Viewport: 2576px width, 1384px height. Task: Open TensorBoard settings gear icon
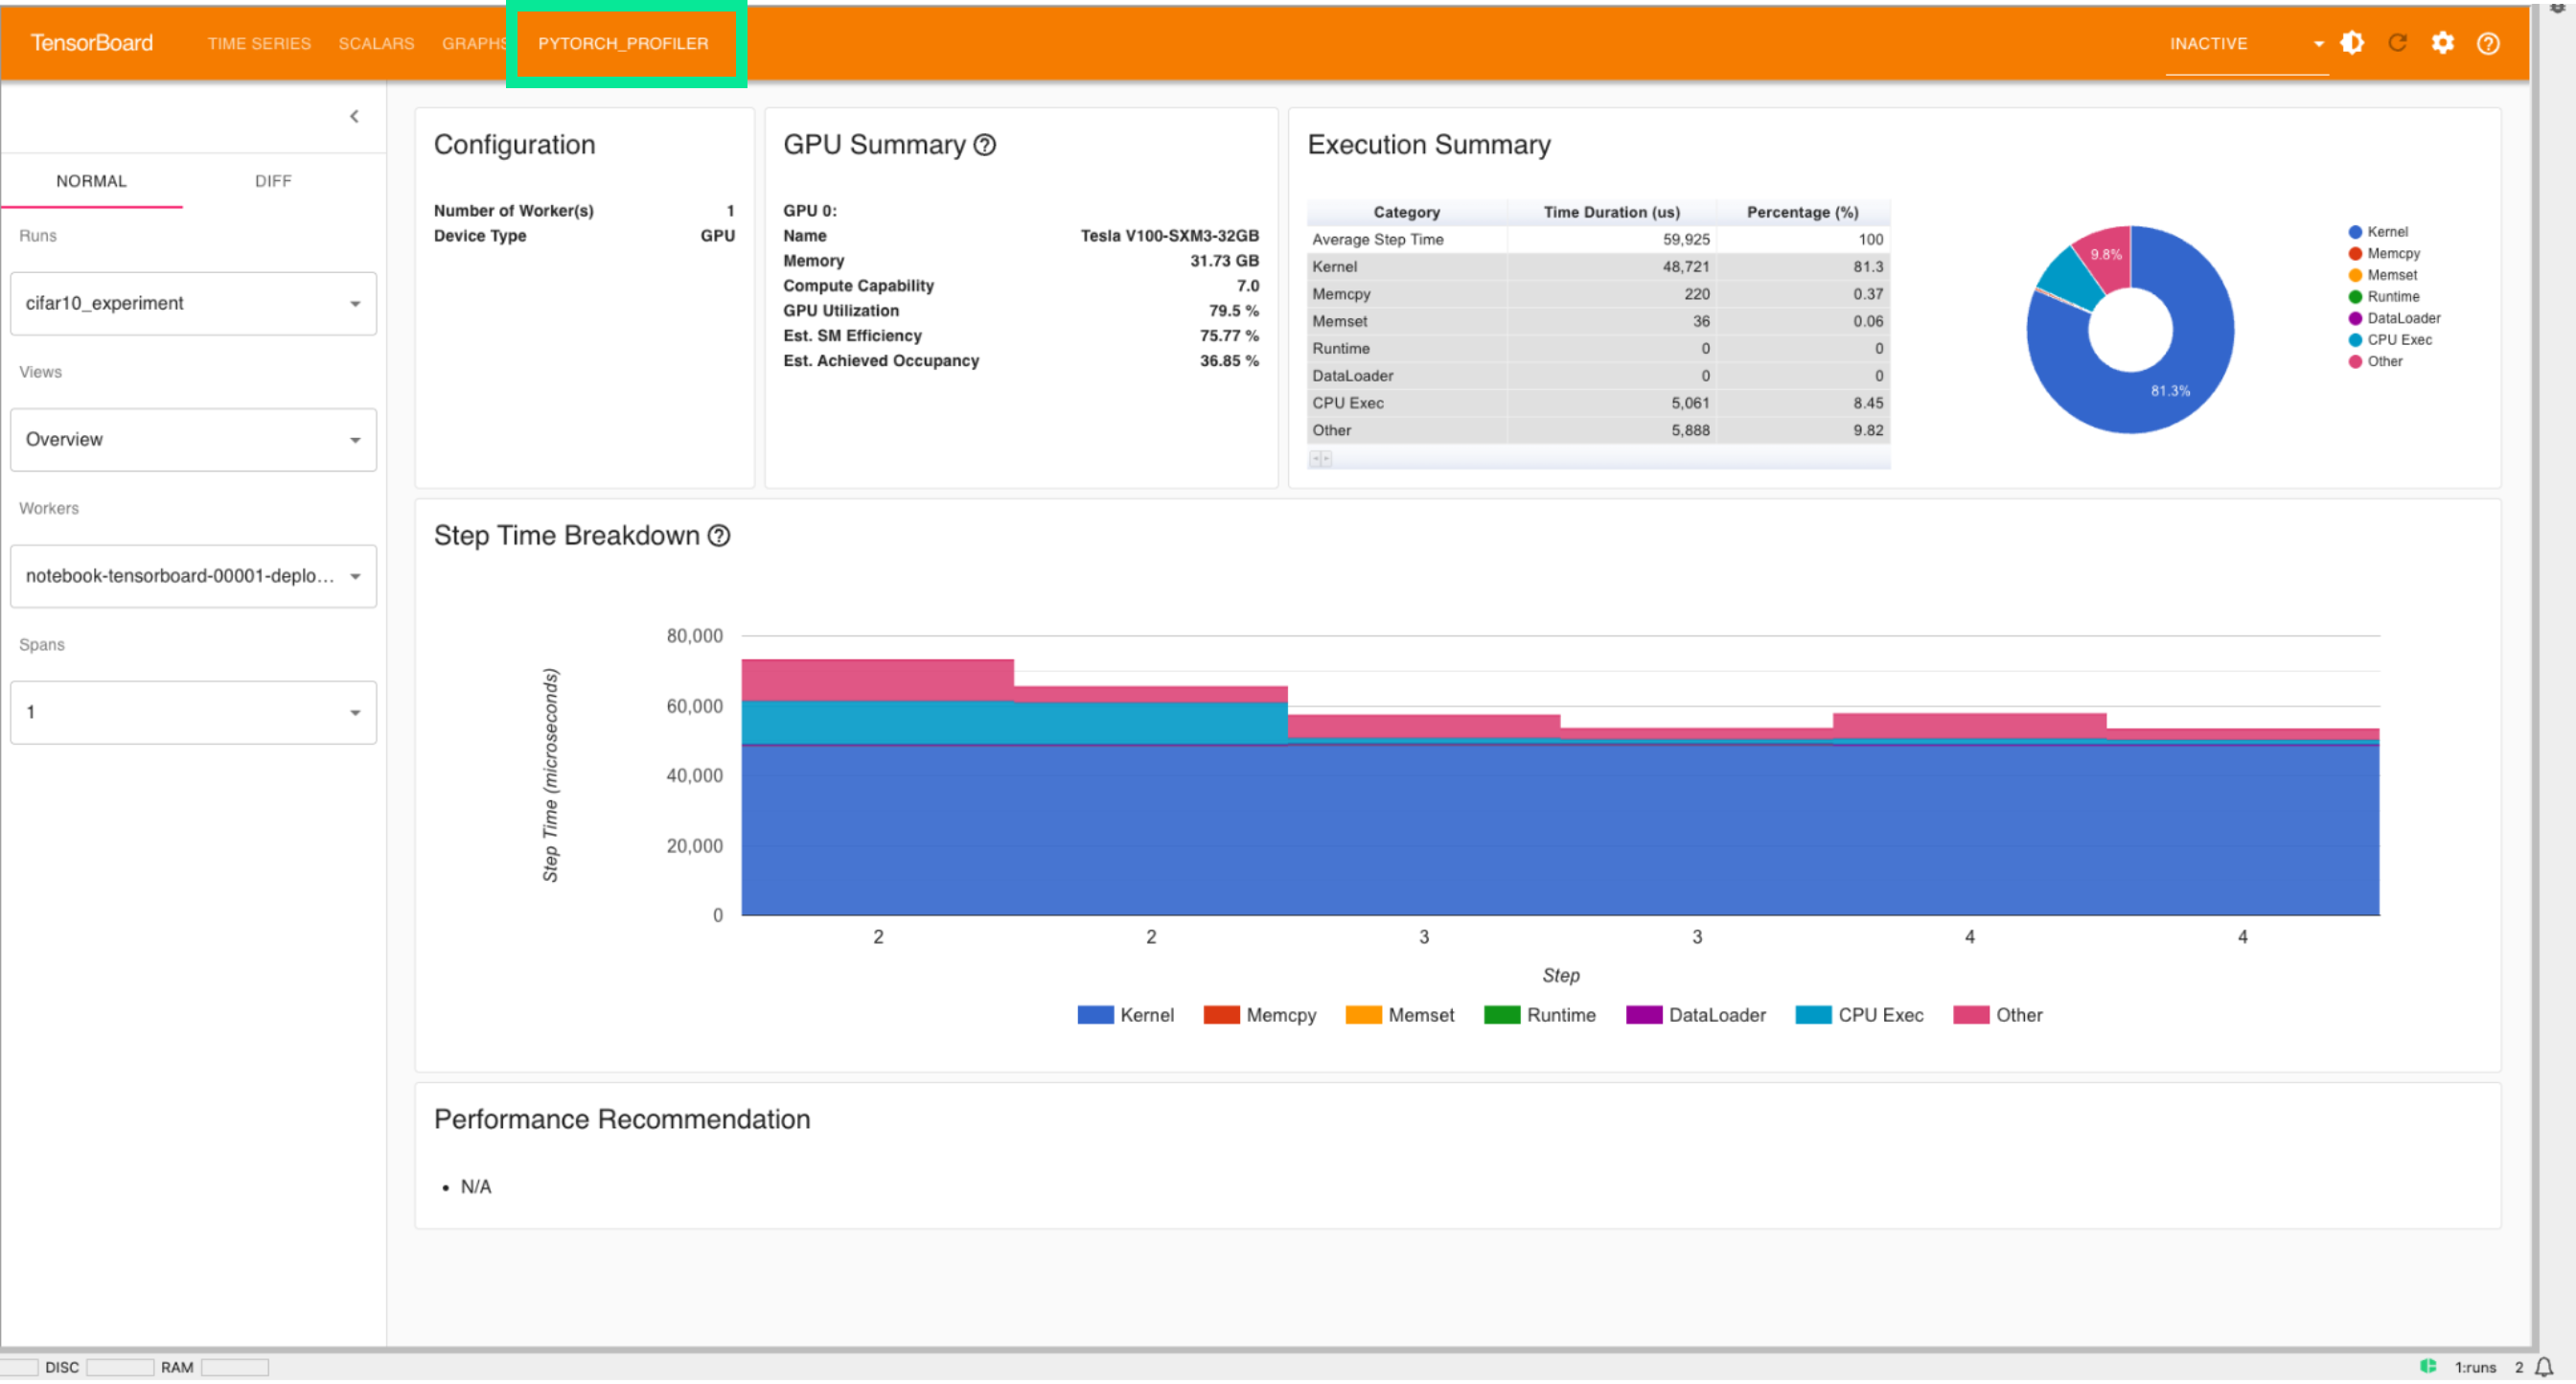[2442, 43]
